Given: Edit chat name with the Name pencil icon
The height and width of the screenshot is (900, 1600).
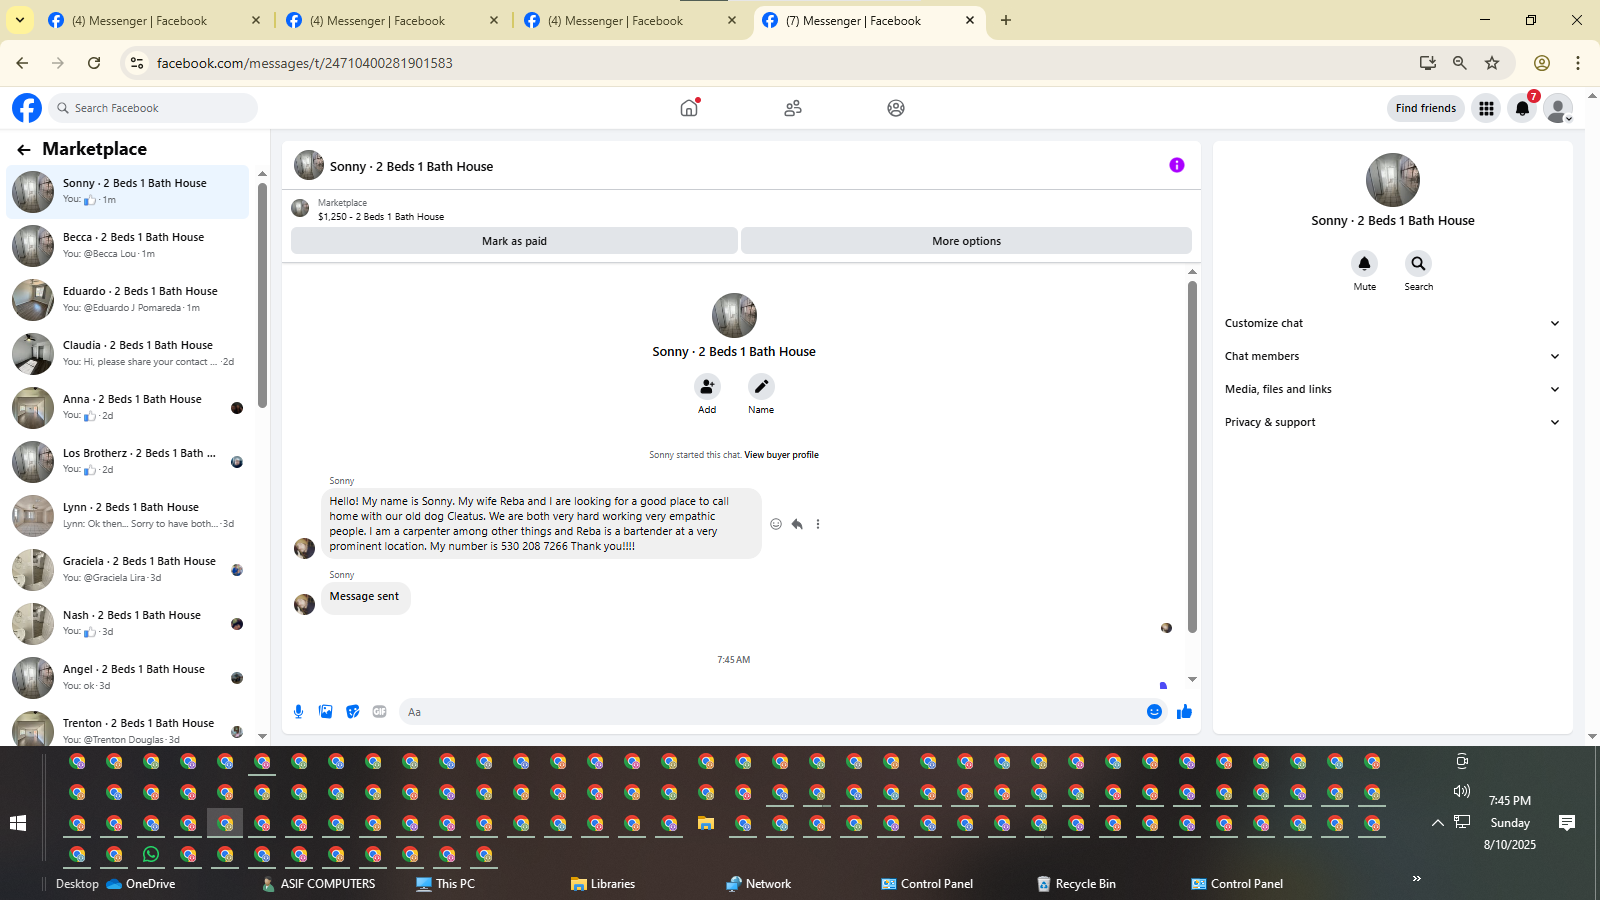Looking at the screenshot, I should tap(761, 386).
